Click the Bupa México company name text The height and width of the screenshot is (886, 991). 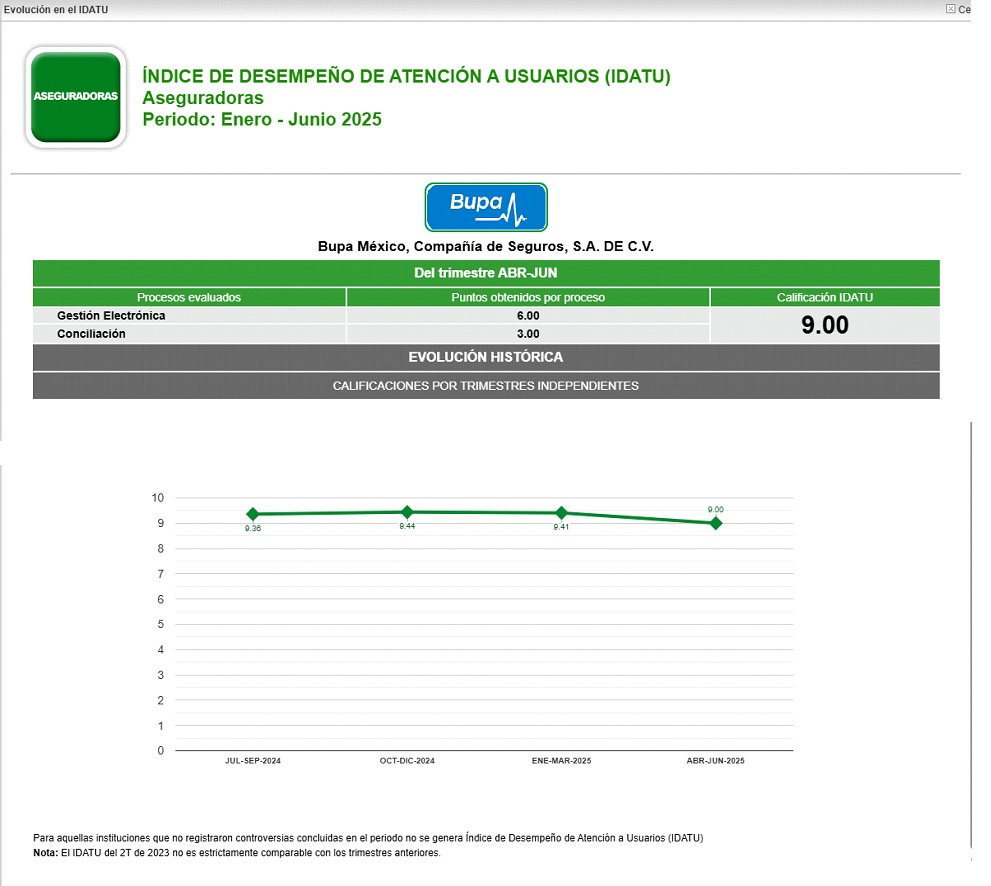486,246
